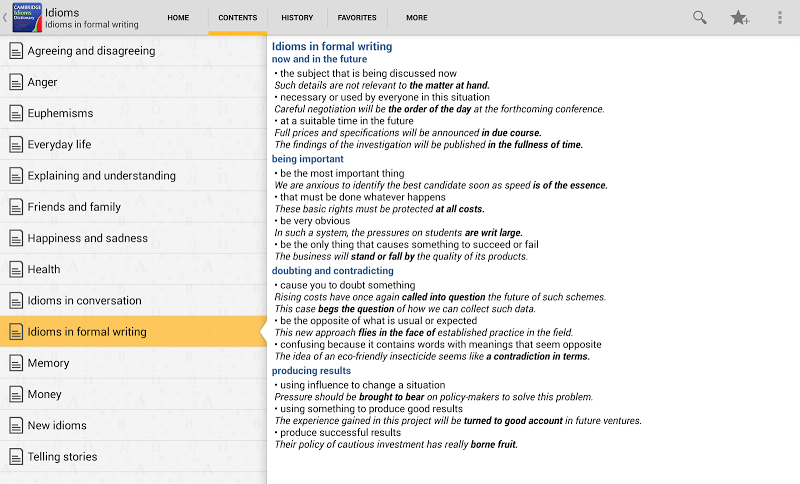This screenshot has height=484, width=800.
Task: Click document icon beside Happiness and sadness
Action: (16, 238)
